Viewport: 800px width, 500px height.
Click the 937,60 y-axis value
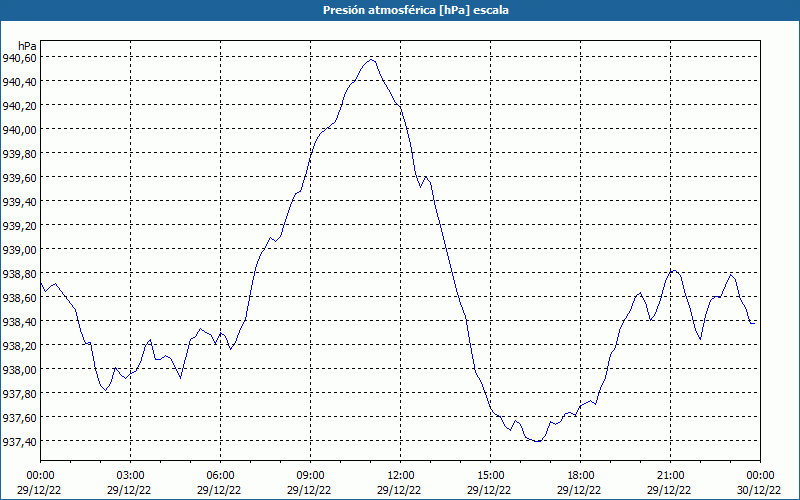pyautogui.click(x=19, y=417)
